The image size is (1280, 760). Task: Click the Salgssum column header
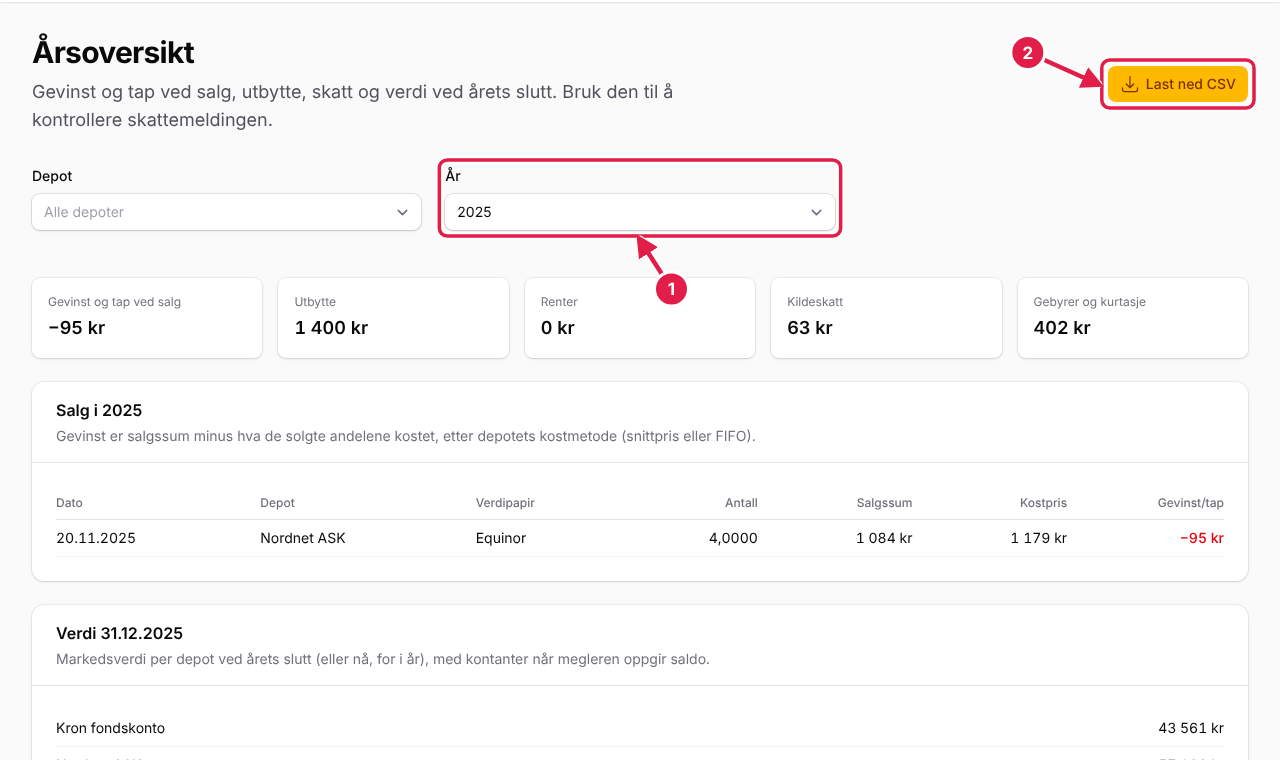884,503
